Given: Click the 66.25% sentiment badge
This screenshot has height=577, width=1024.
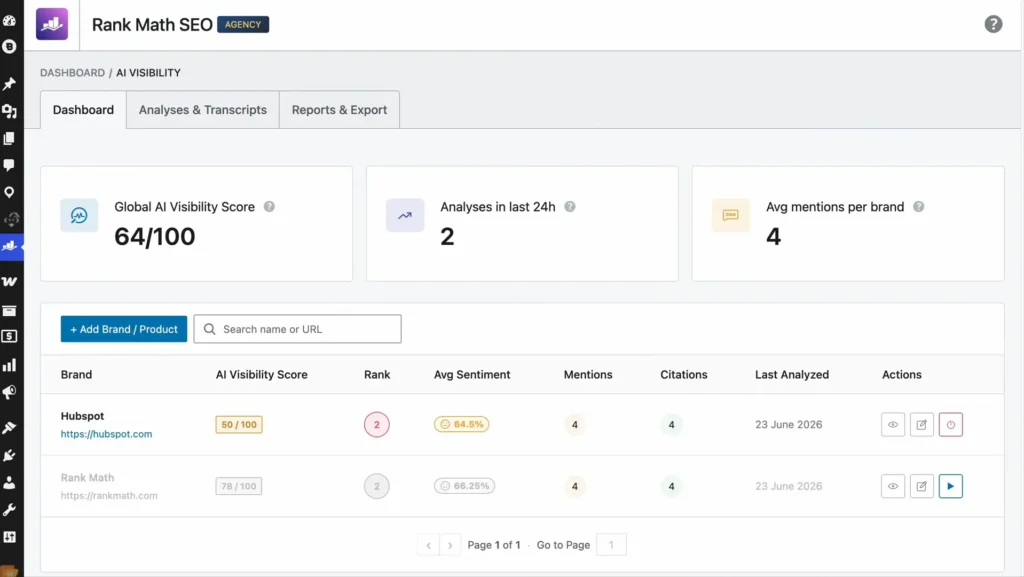Looking at the screenshot, I should [464, 486].
